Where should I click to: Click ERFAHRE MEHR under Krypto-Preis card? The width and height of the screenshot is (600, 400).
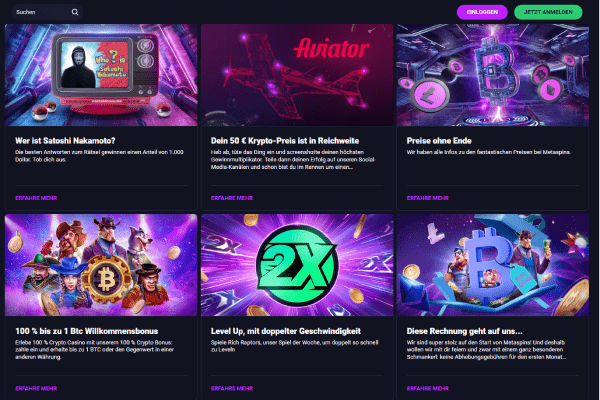coord(232,198)
